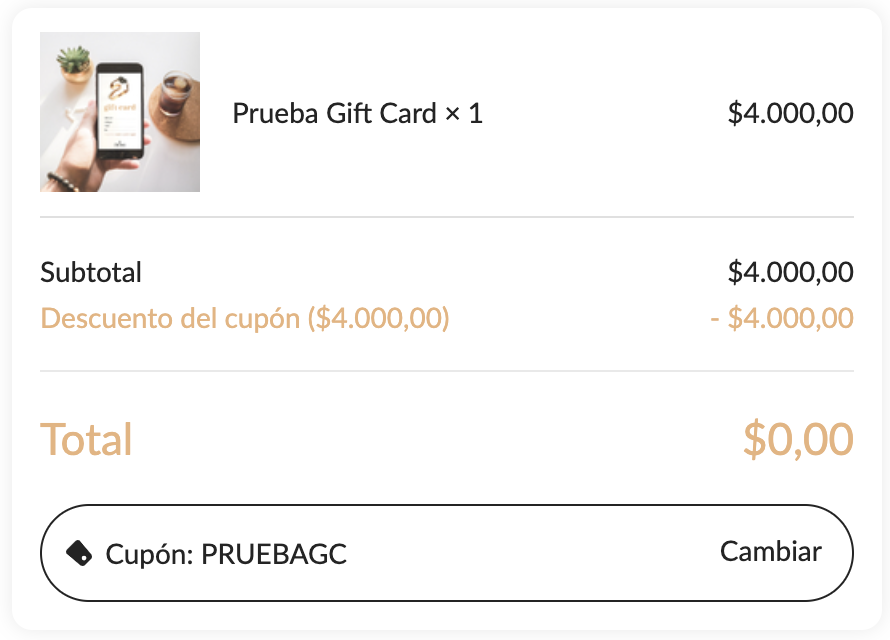Click the coffee glass in product image
The width and height of the screenshot is (890, 640).
pos(174,94)
